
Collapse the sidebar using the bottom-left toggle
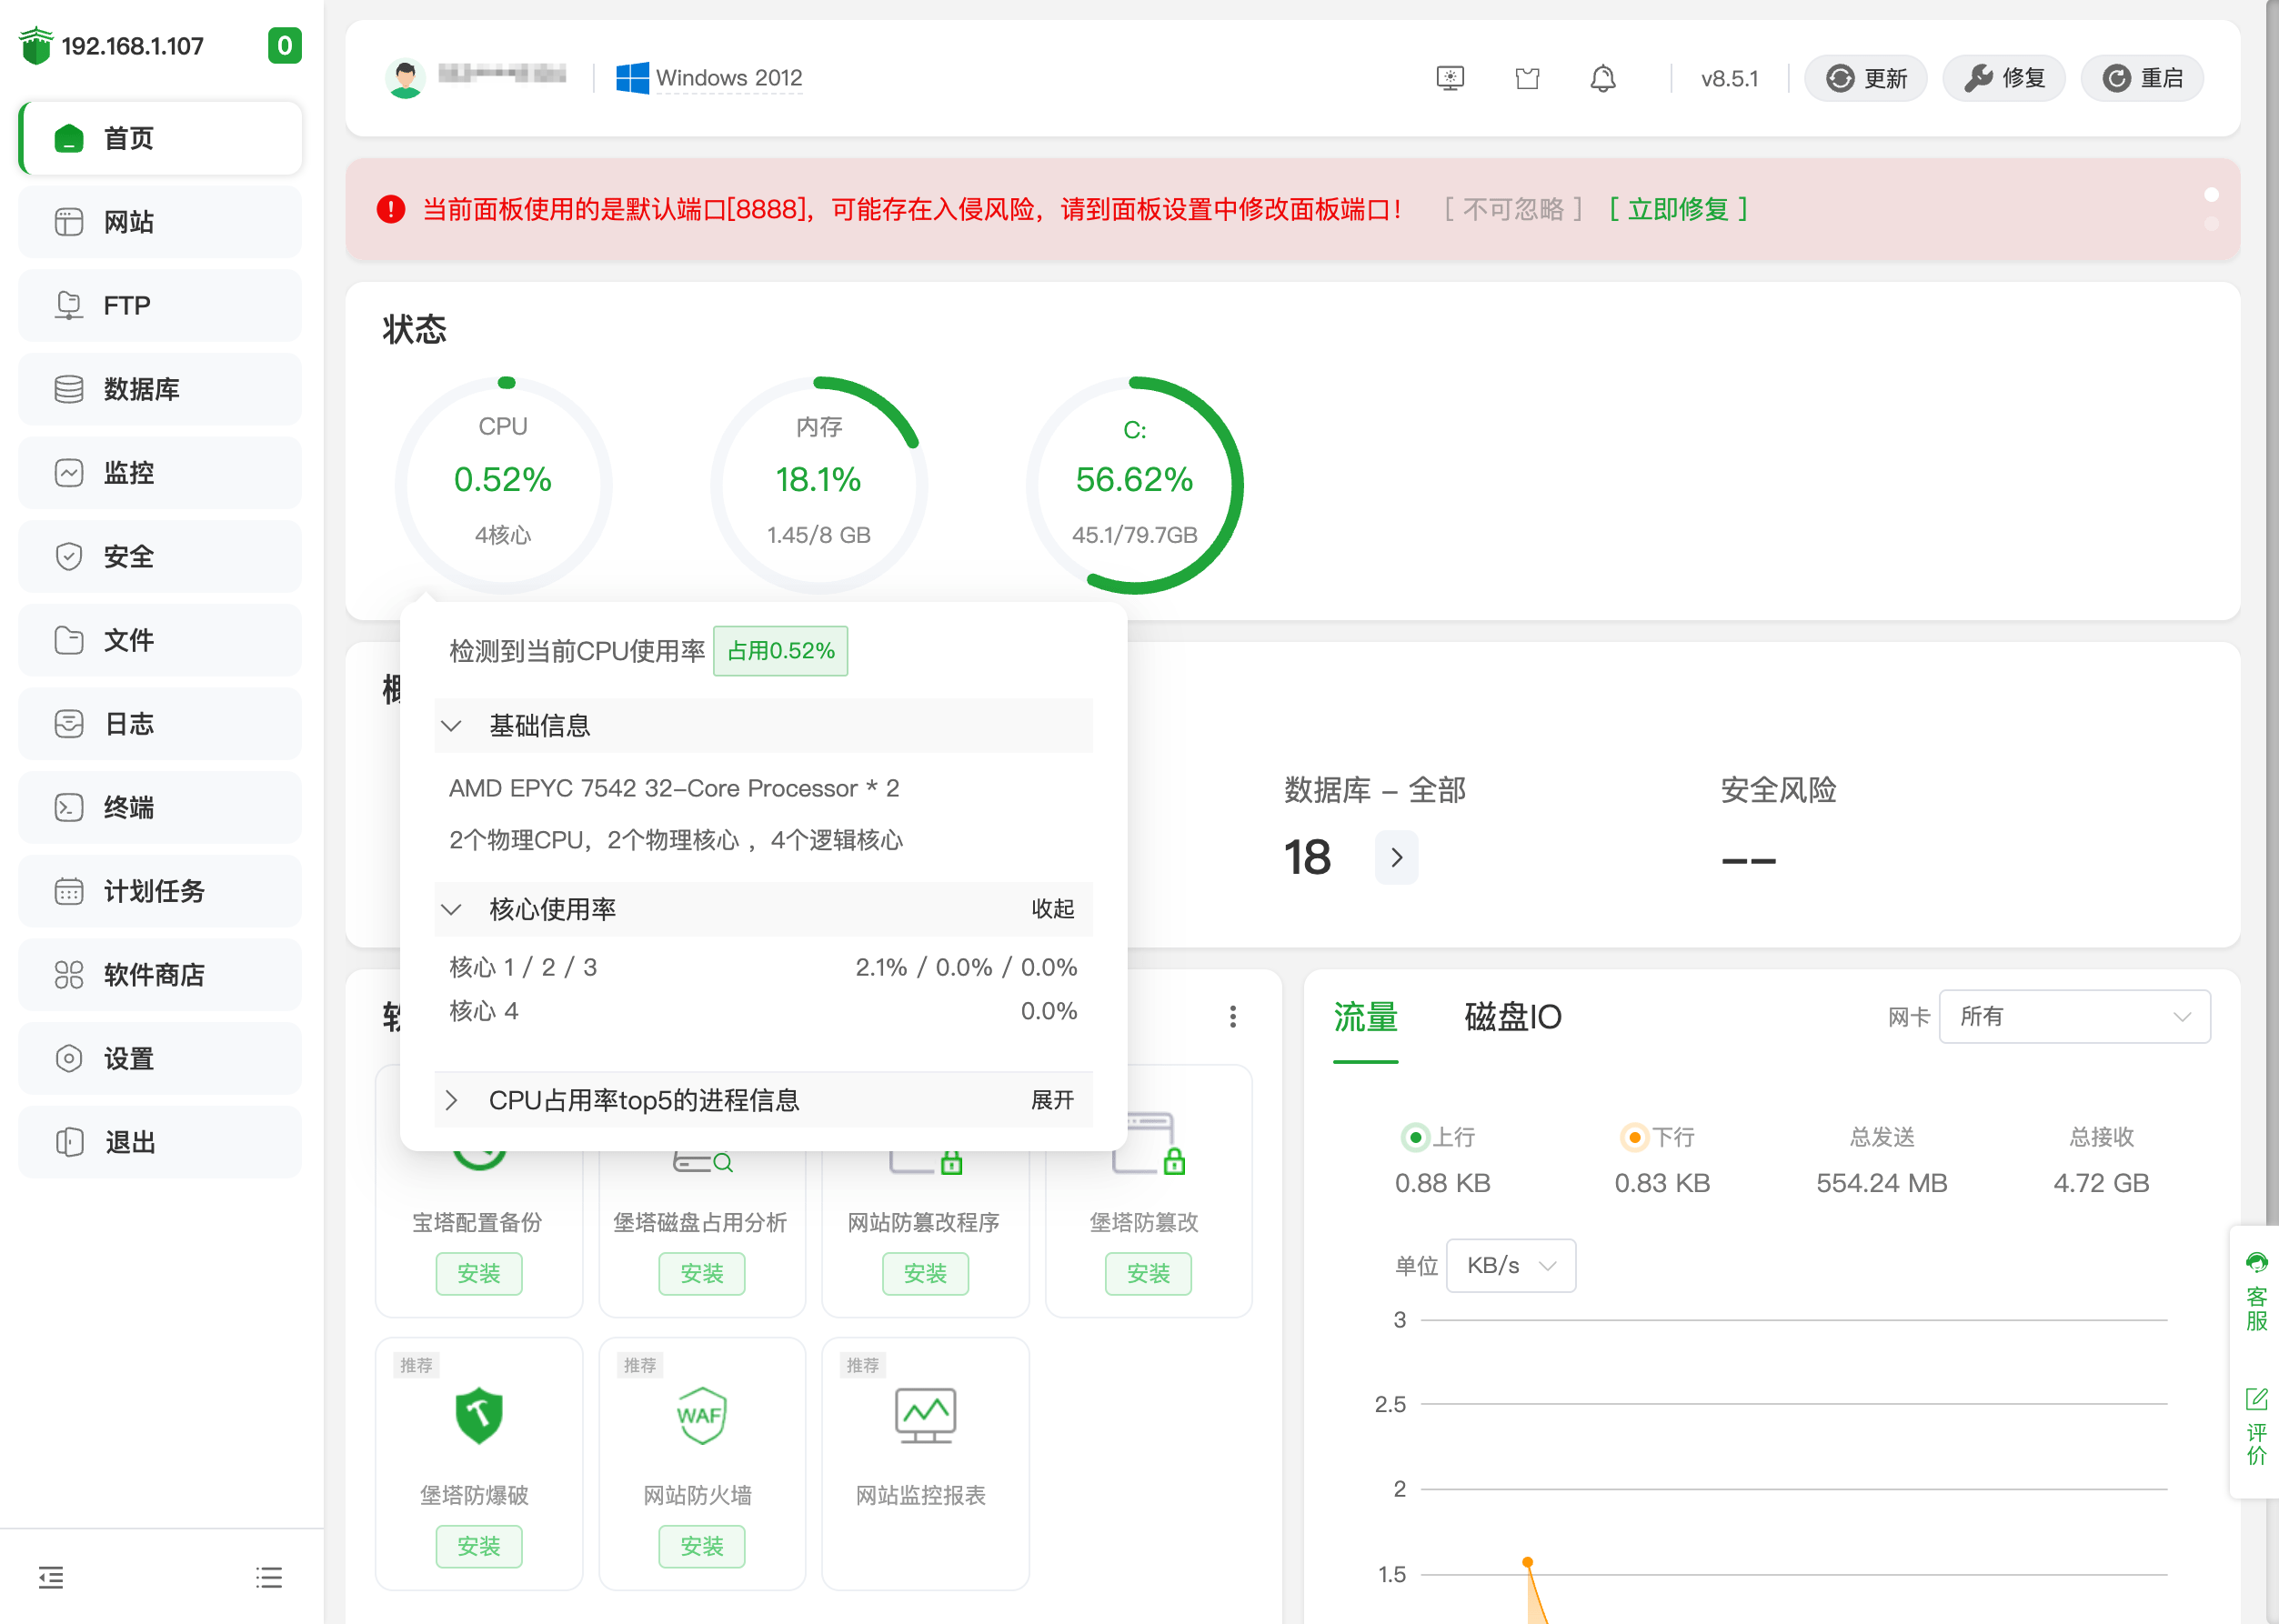51,1577
